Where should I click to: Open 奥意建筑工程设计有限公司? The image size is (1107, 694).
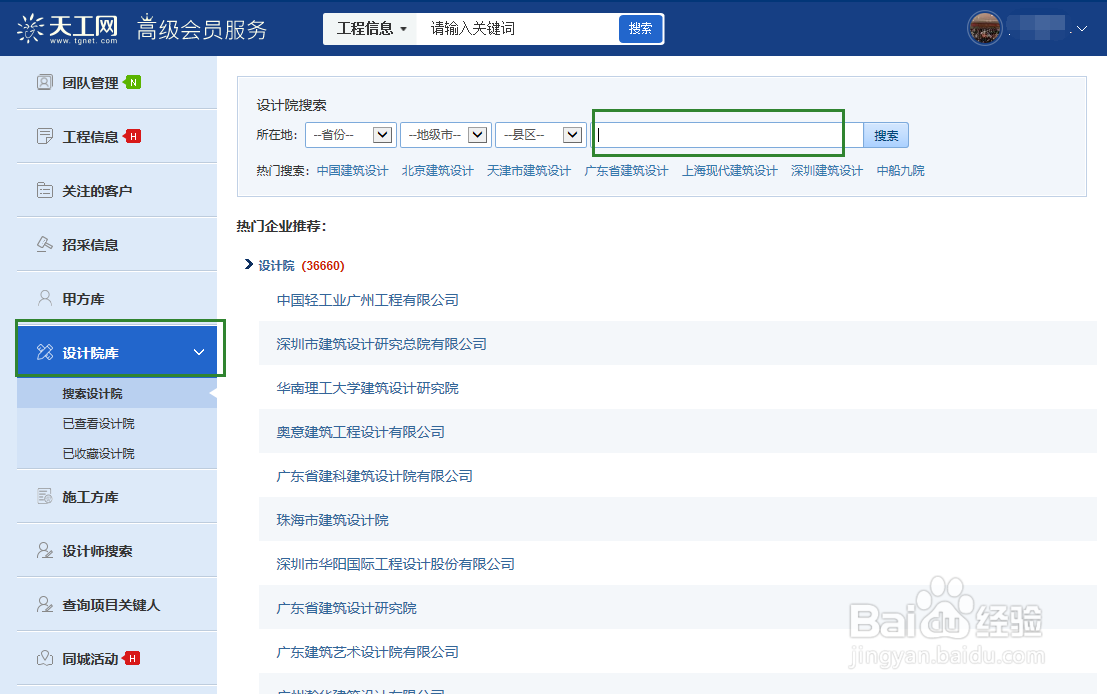tap(360, 432)
